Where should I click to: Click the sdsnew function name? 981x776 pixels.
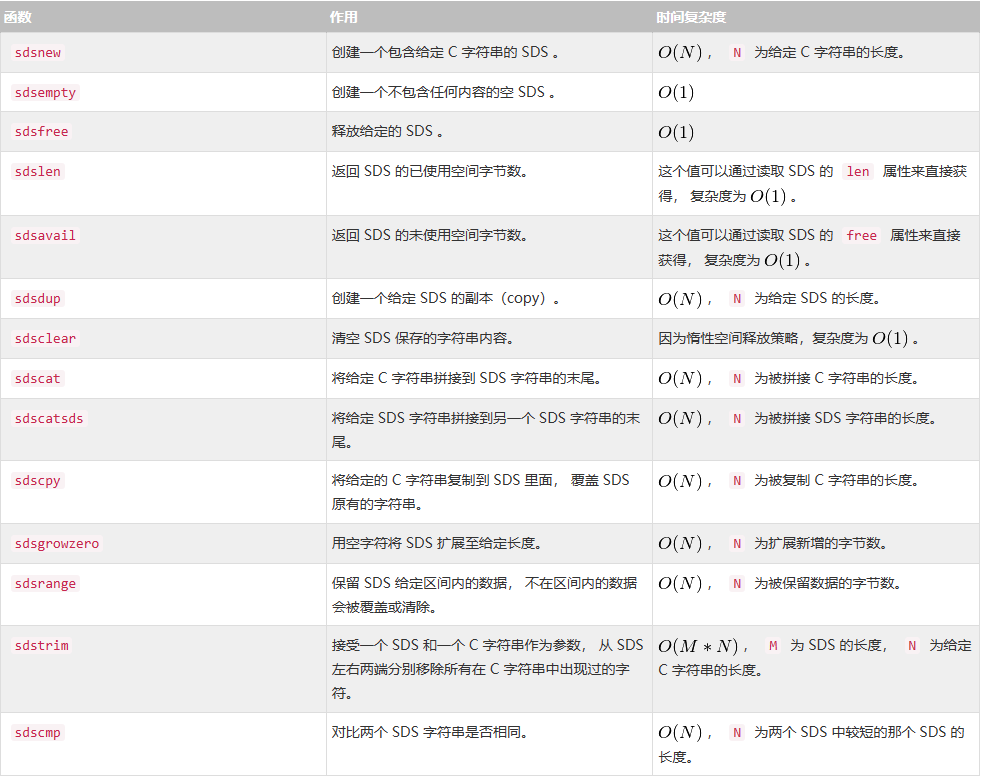(38, 53)
